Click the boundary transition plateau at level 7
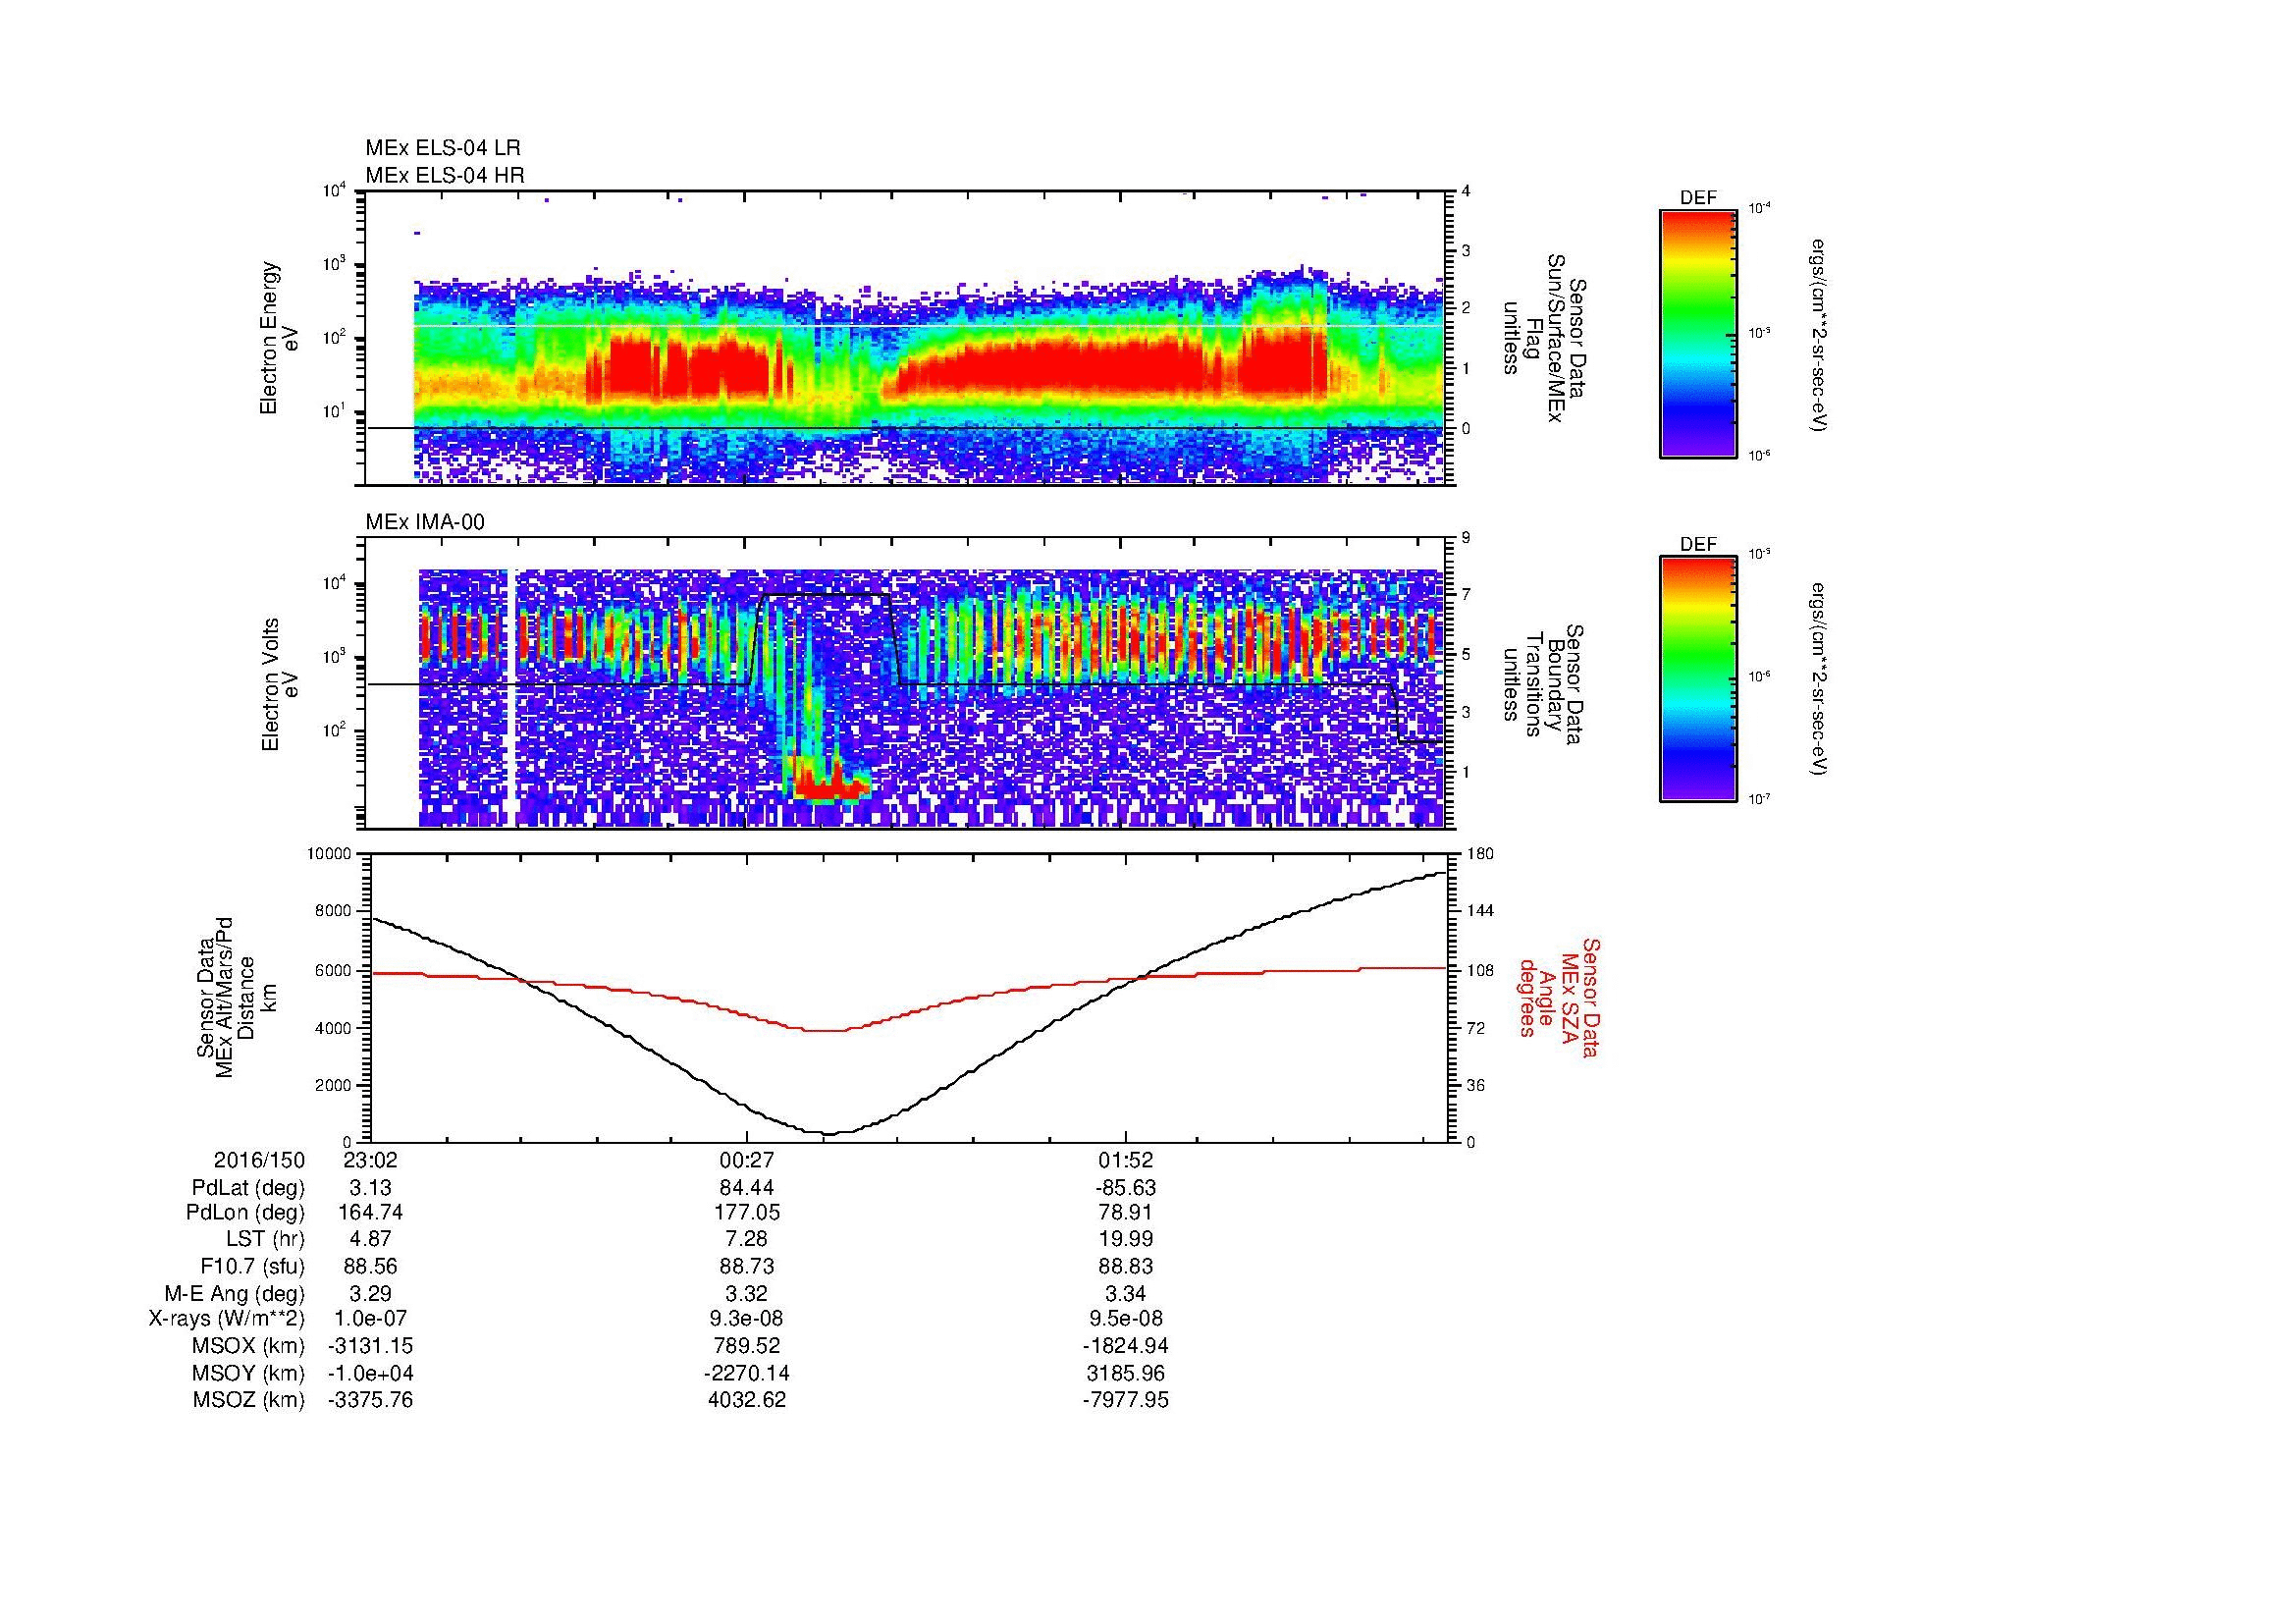 pyautogui.click(x=826, y=595)
